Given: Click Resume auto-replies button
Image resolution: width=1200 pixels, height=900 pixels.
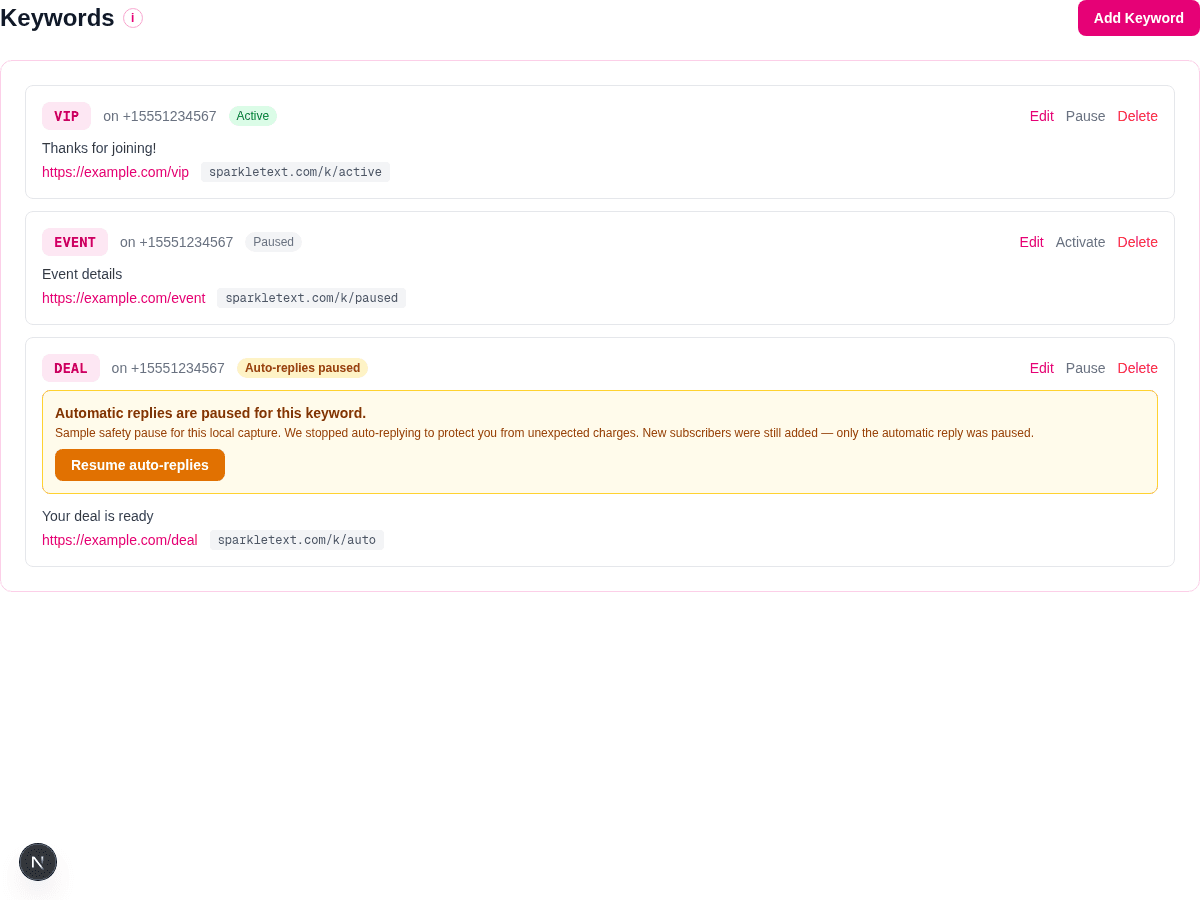Looking at the screenshot, I should (x=140, y=465).
